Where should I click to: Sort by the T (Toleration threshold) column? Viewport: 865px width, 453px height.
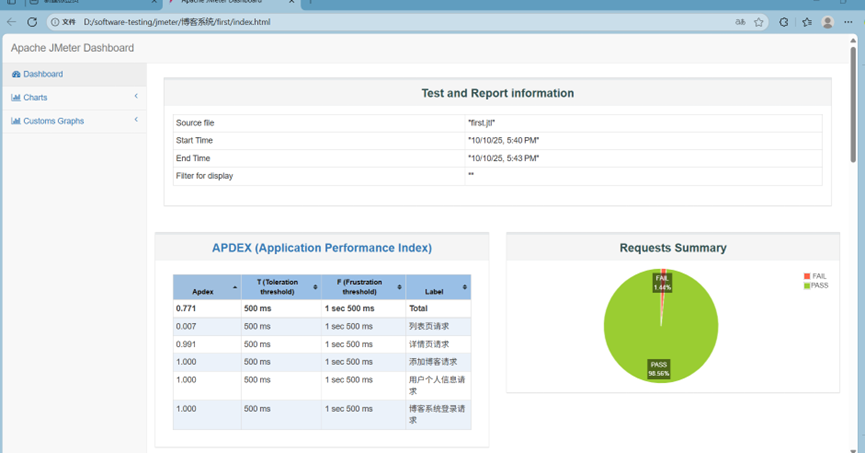coord(281,287)
